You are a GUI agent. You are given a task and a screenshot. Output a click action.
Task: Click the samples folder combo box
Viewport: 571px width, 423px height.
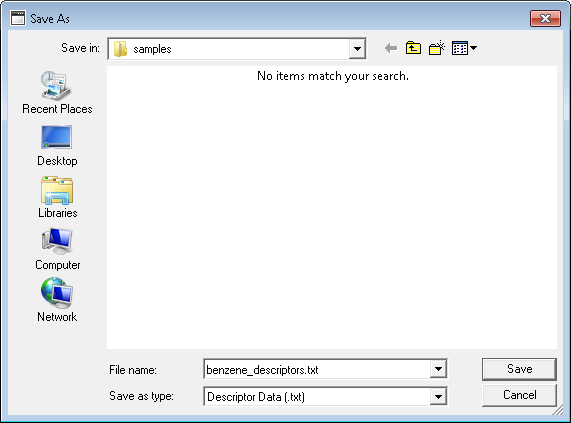point(237,48)
